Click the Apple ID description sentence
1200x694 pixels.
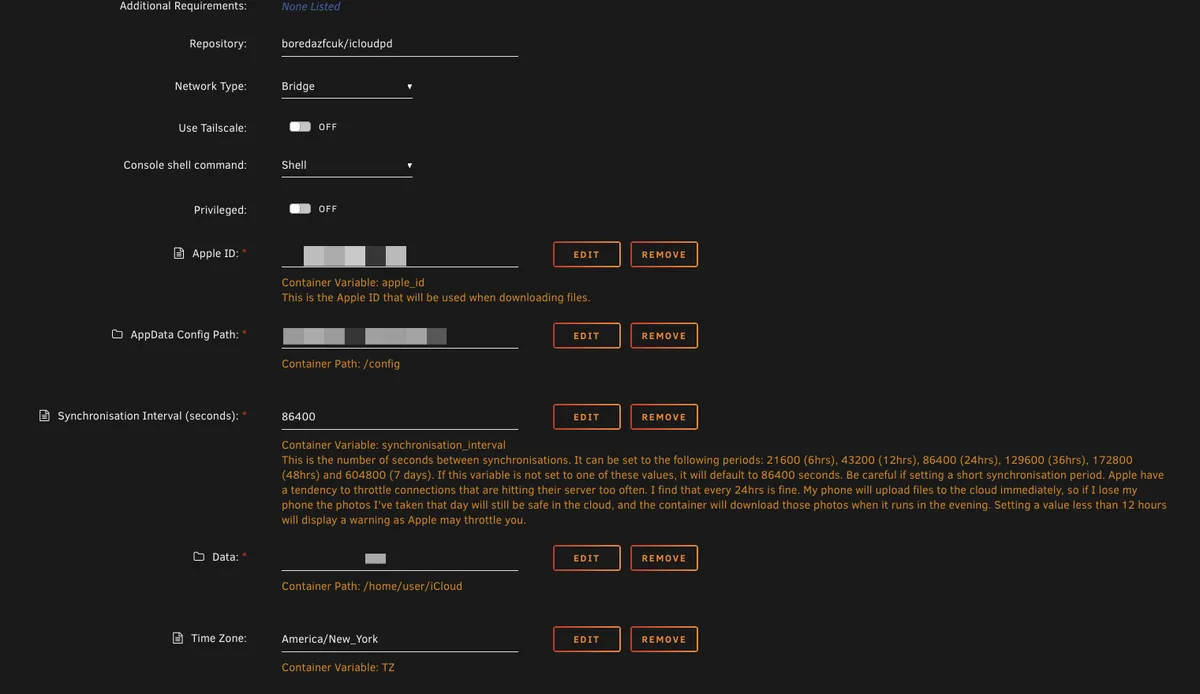436,298
